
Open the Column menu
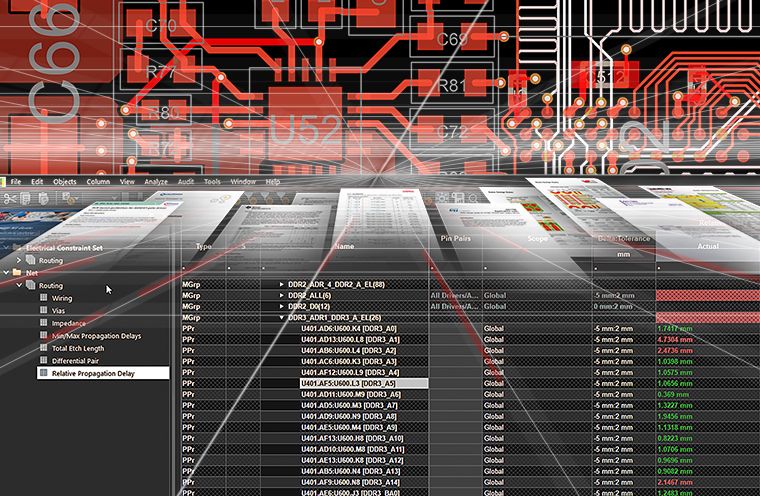98,182
